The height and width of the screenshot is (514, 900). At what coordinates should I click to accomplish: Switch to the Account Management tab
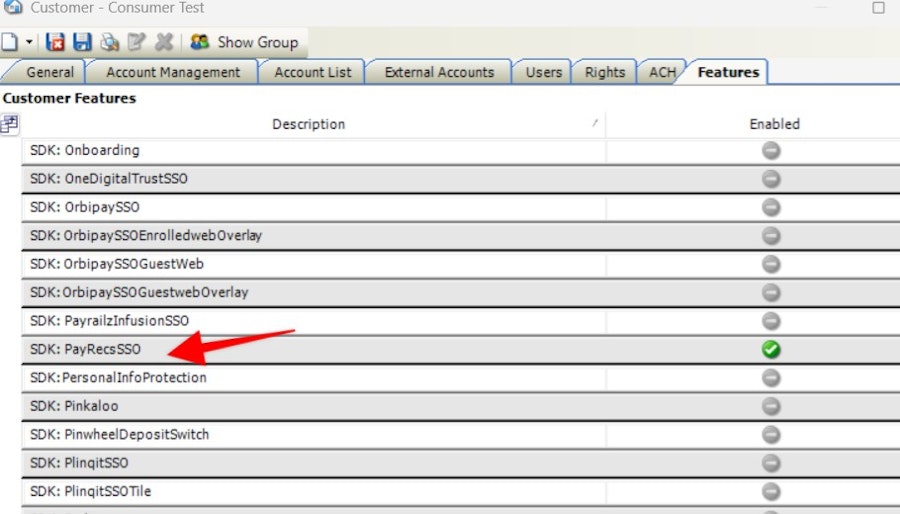pyautogui.click(x=173, y=72)
